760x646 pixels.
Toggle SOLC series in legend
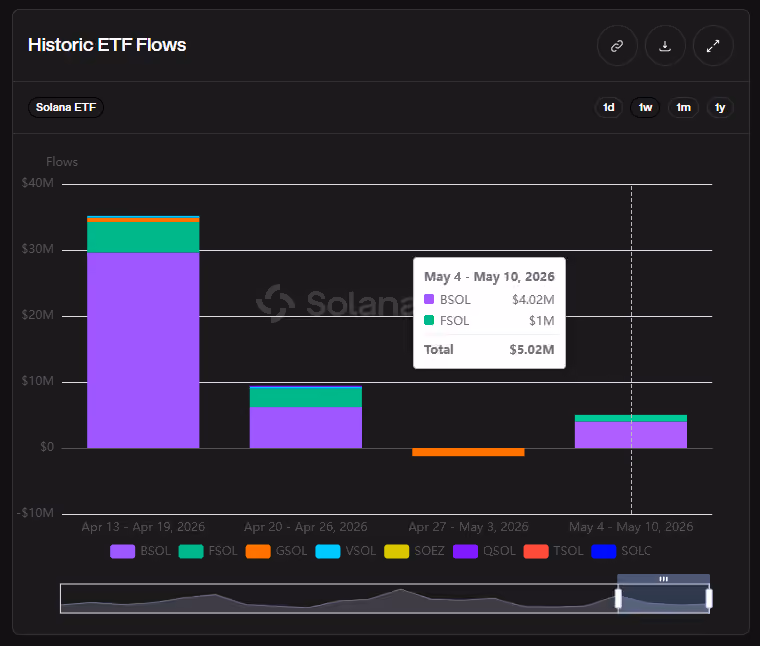tap(621, 551)
